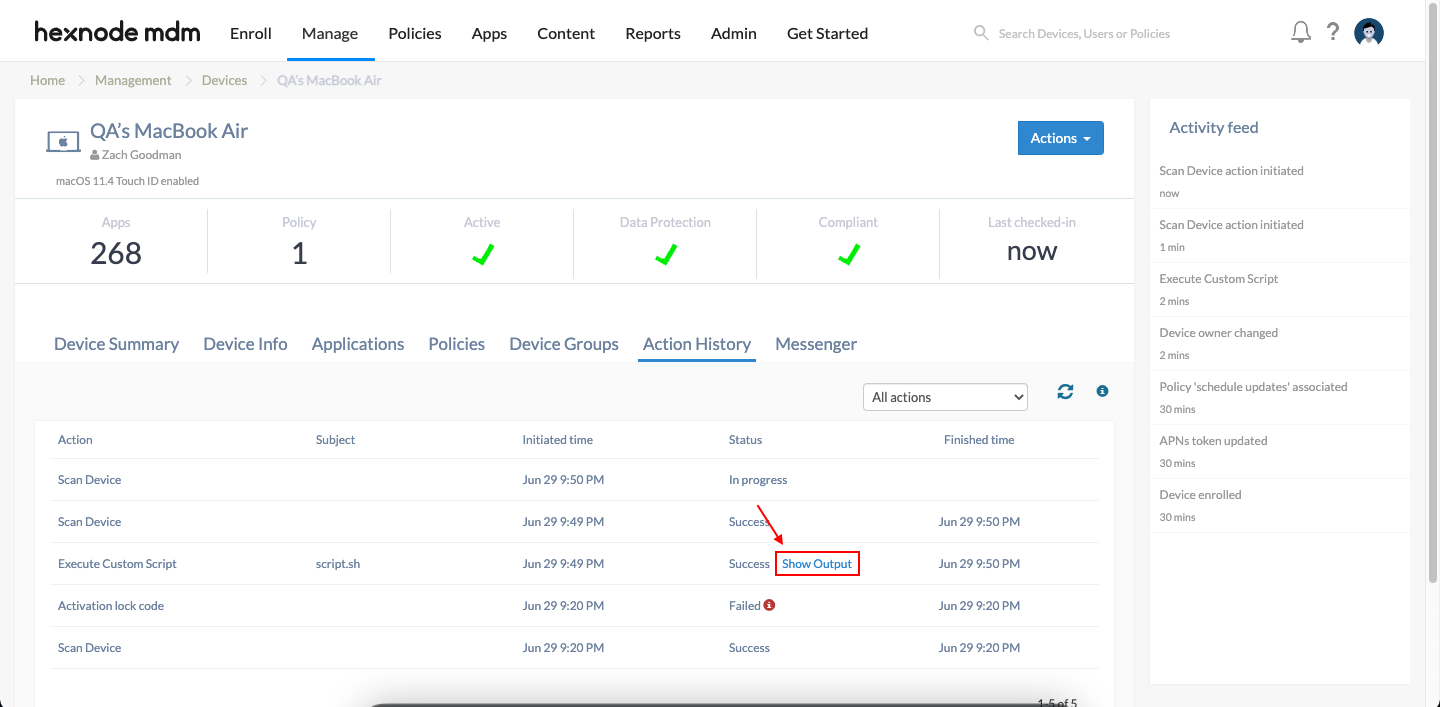Screen dimensions: 1440x707
Task: Click the Active green checkmark
Action: 482,256
